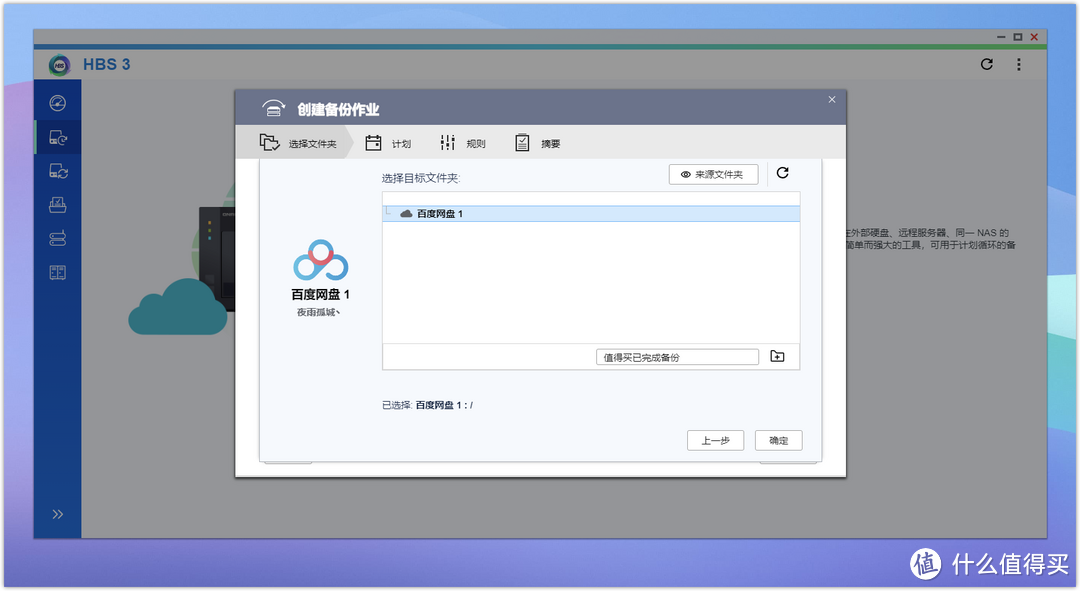
Task: Go to the 选择文件夹 step tab
Action: click(x=298, y=143)
